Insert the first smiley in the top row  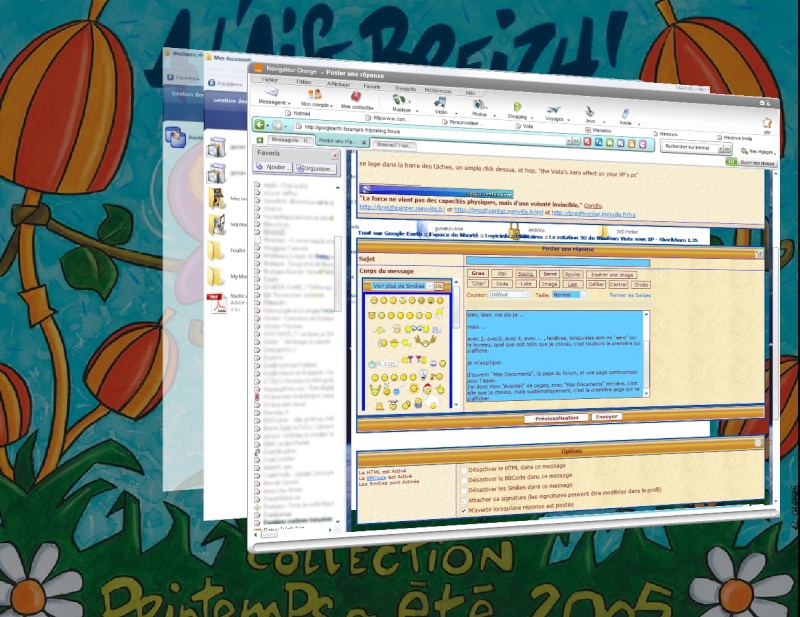374,301
